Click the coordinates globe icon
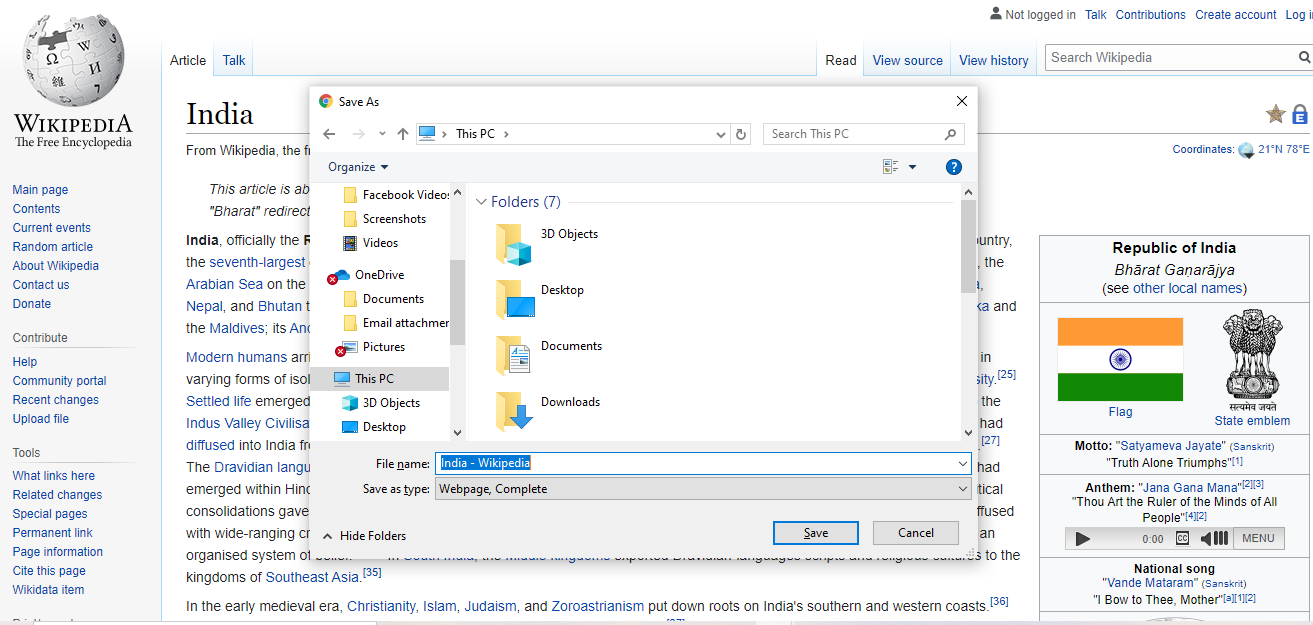Screen dimensions: 1313x625 (1246, 150)
